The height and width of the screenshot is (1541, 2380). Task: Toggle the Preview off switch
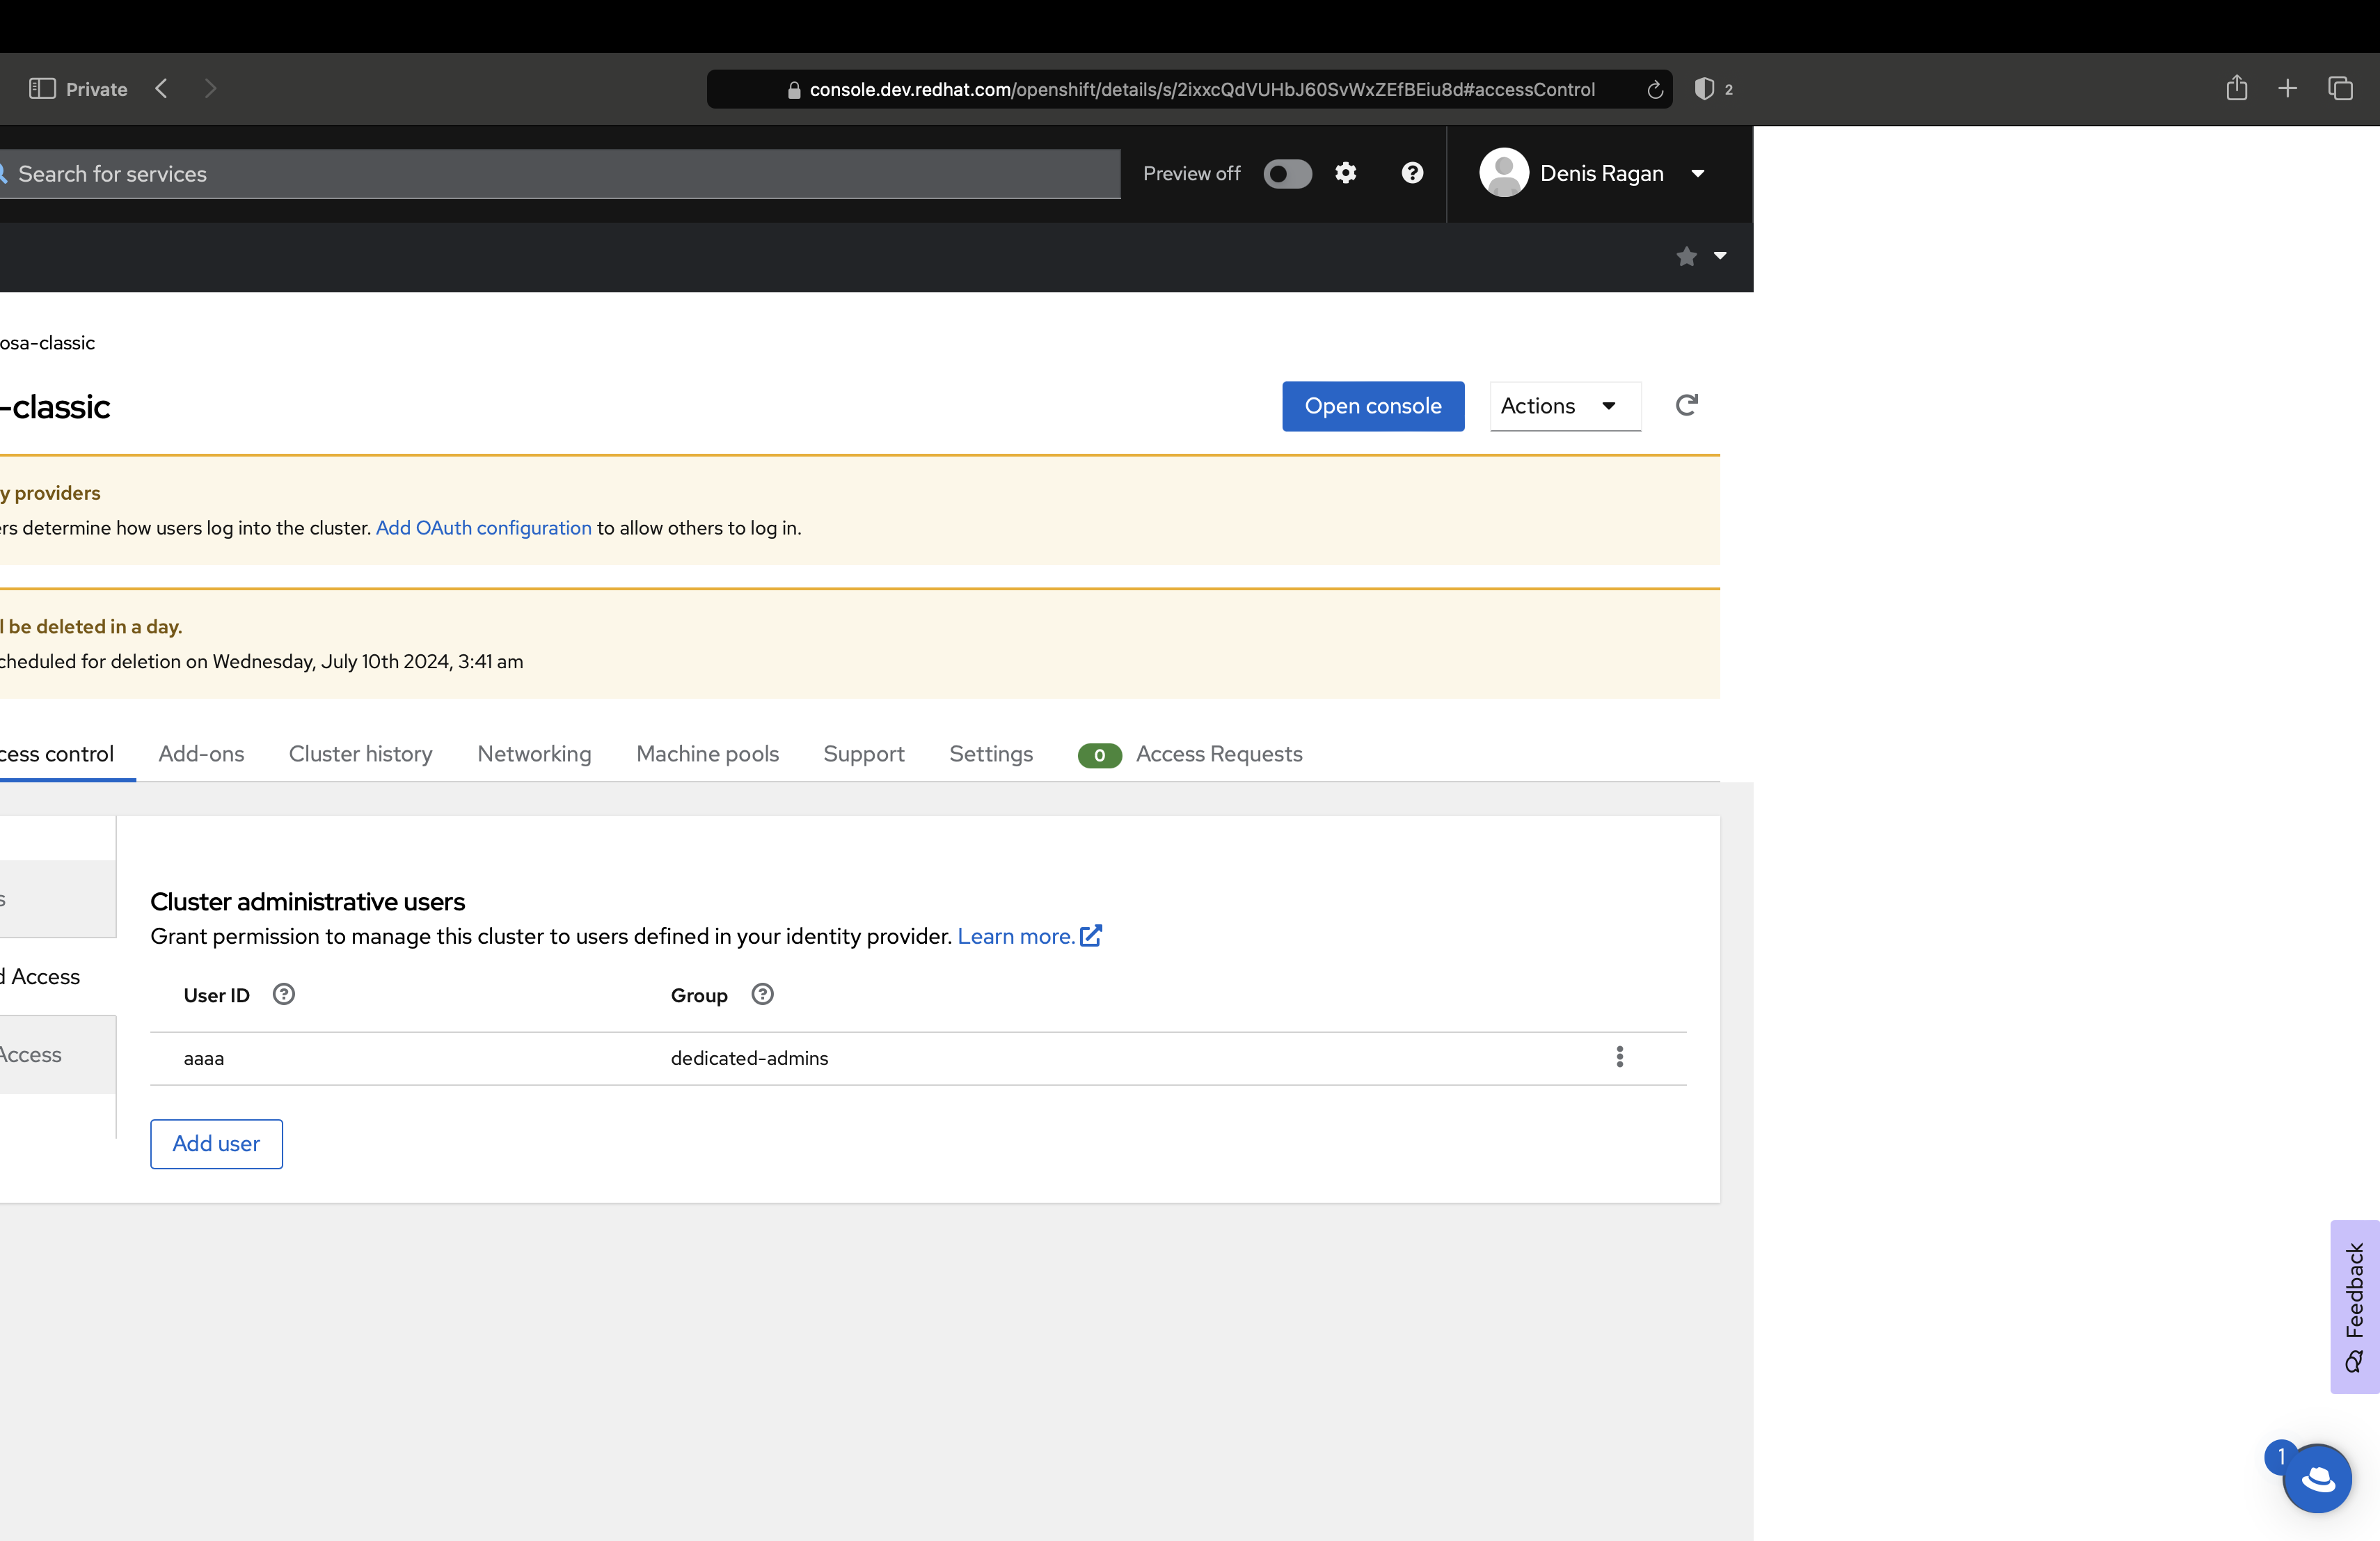point(1287,174)
